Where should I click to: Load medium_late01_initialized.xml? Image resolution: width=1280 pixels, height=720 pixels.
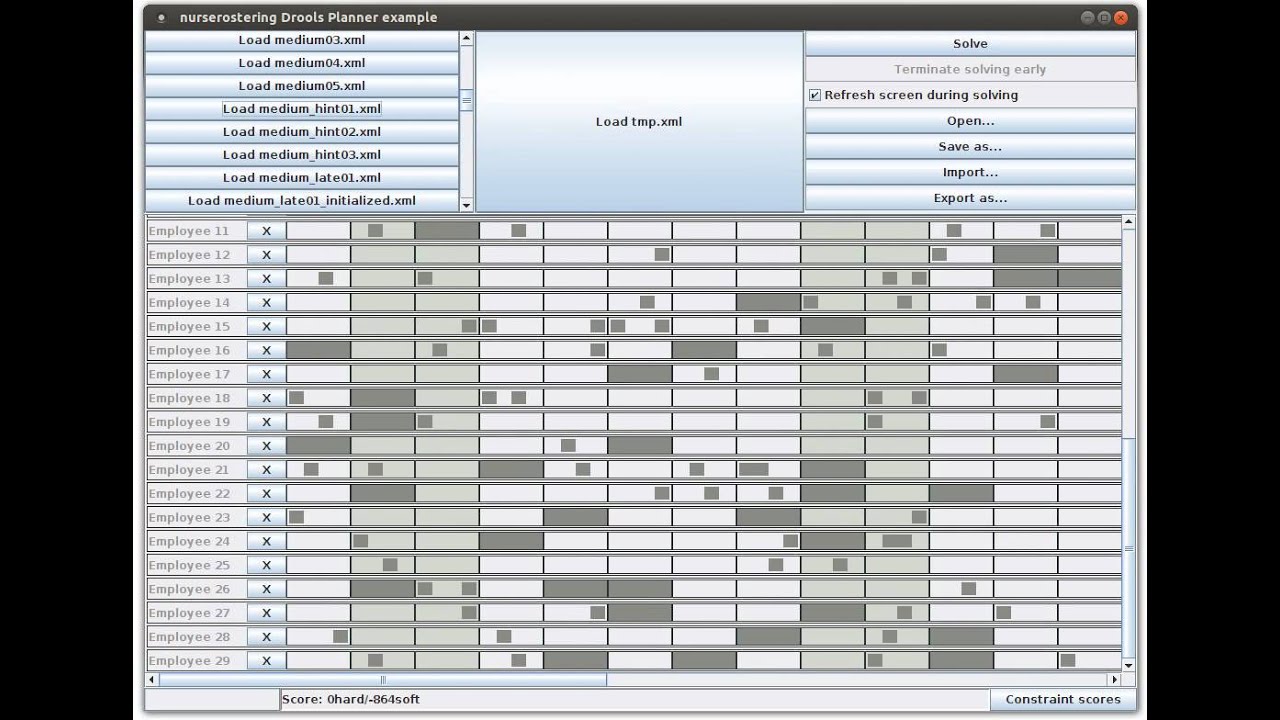(302, 201)
